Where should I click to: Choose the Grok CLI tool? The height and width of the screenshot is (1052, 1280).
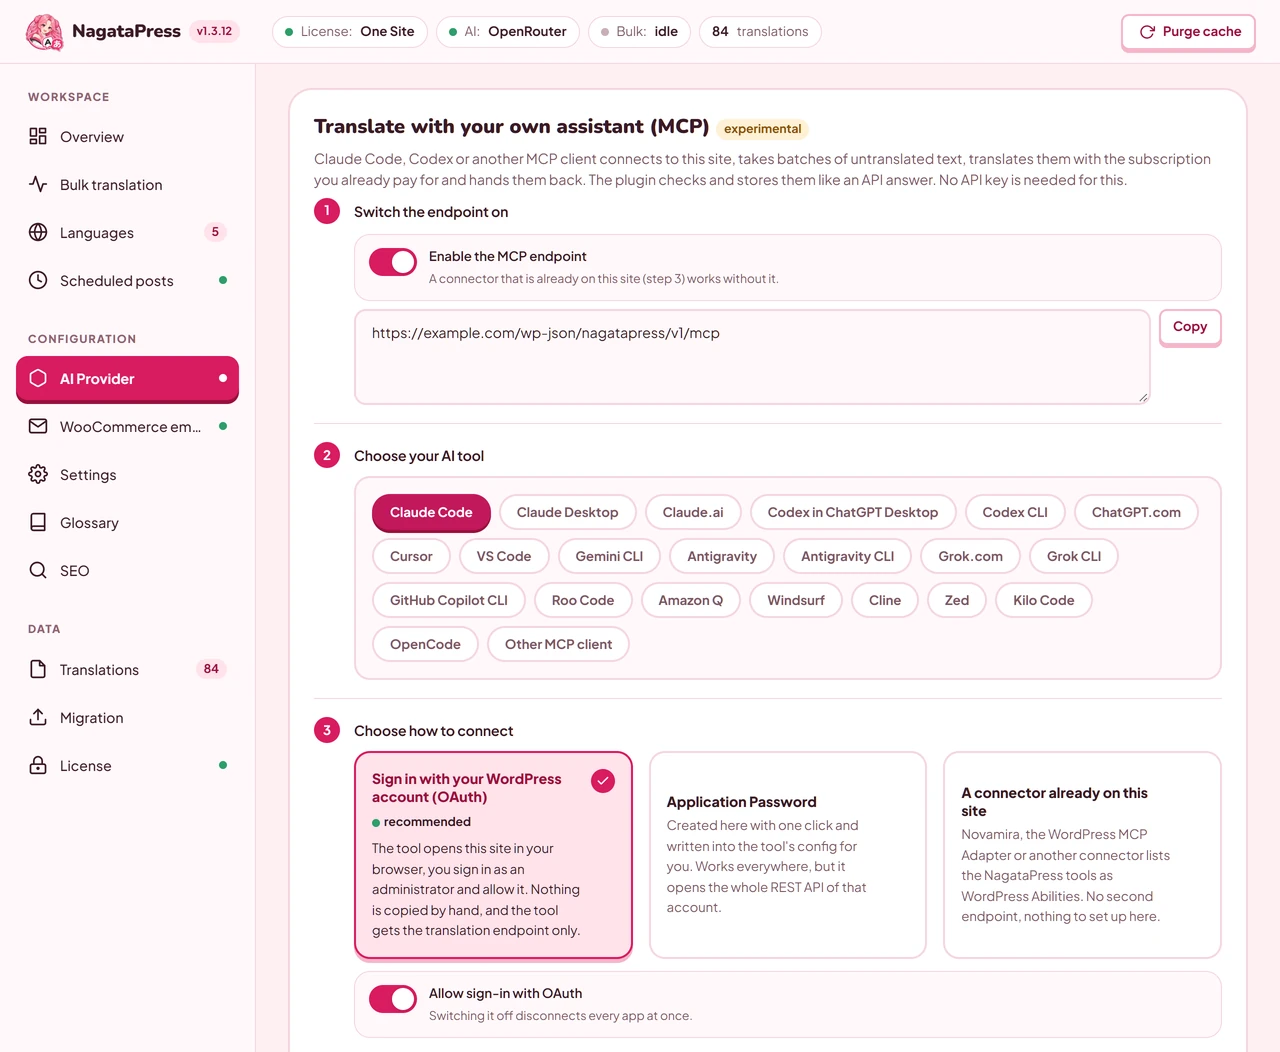pos(1074,556)
